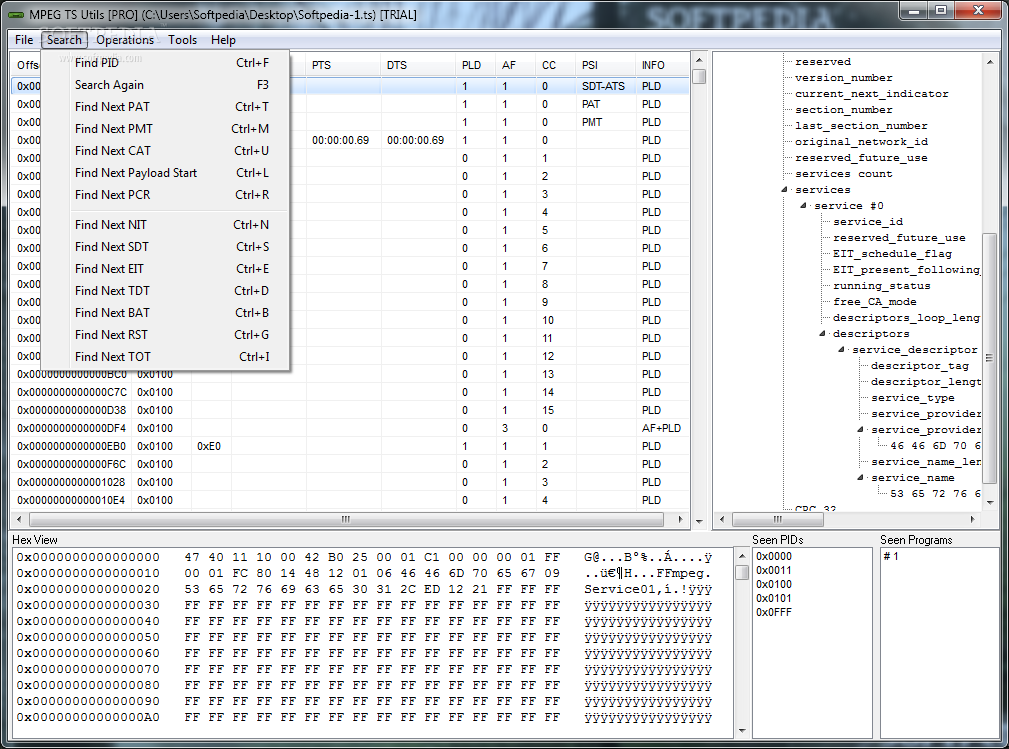Open the Help menu
Viewport: 1009px width, 749px height.
point(223,40)
